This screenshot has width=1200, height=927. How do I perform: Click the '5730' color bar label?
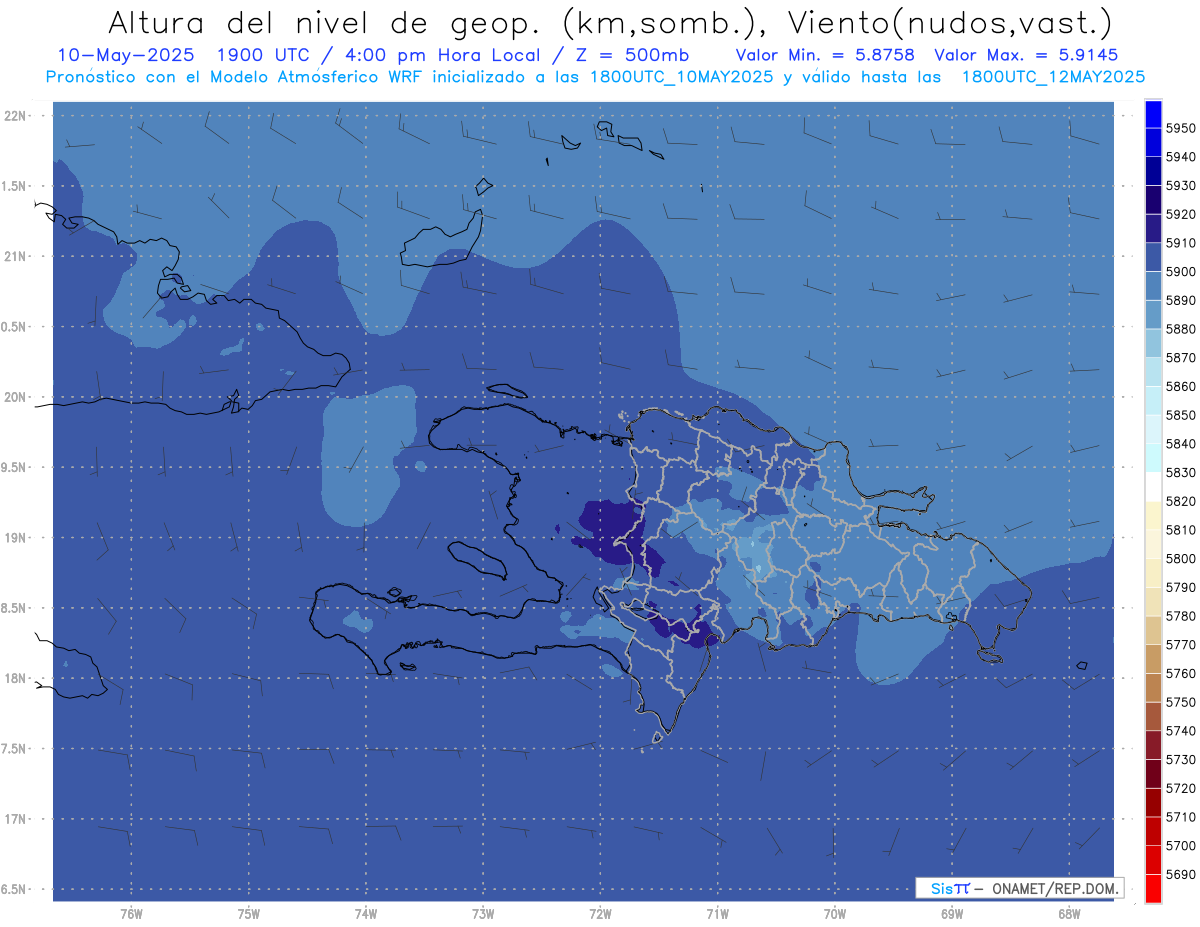point(1180,760)
